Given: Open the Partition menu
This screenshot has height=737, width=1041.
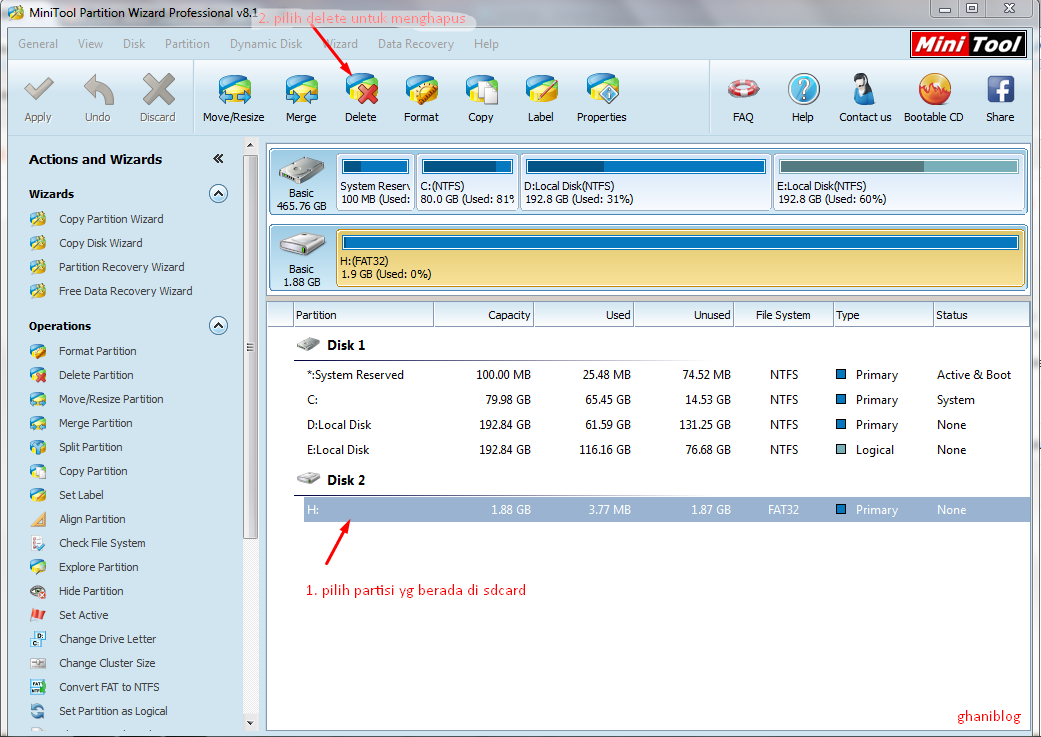Looking at the screenshot, I should click(187, 44).
